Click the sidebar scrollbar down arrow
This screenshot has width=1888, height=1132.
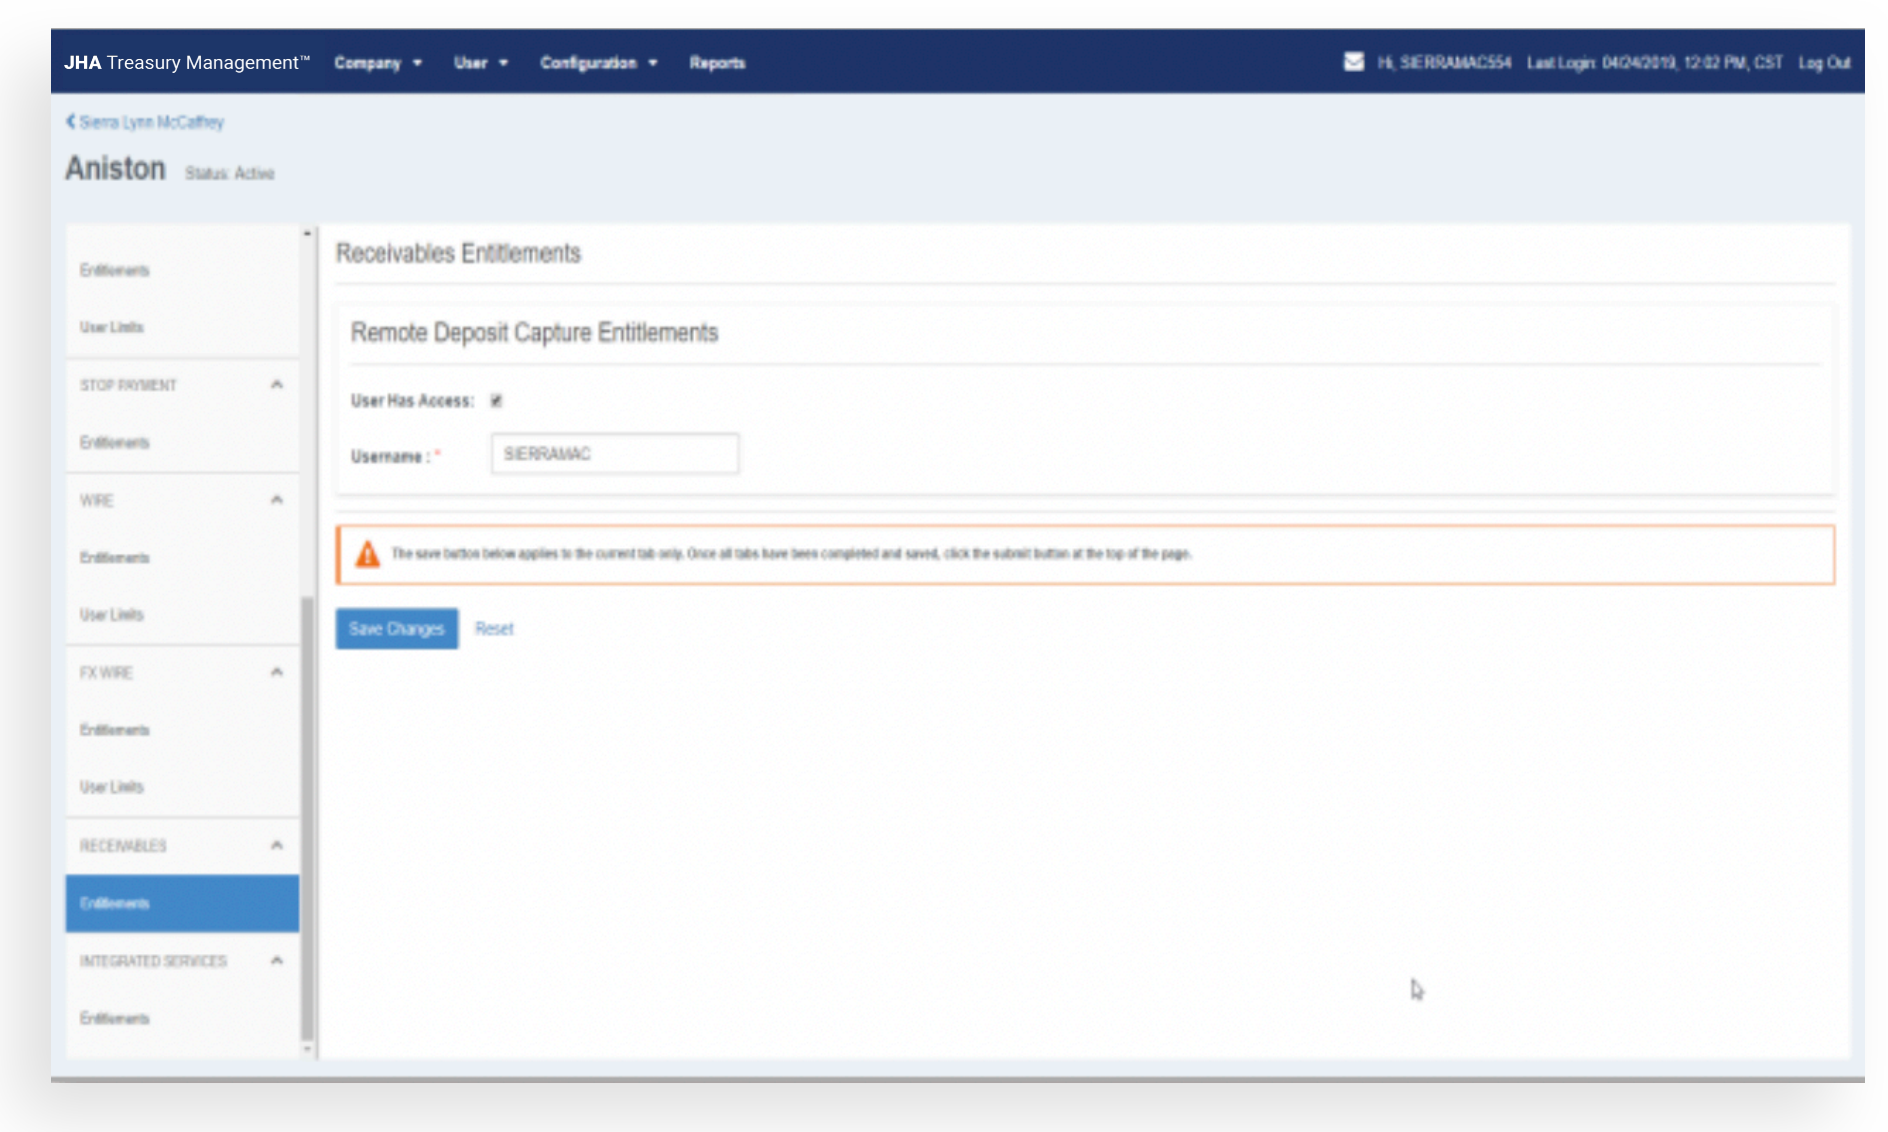pyautogui.click(x=307, y=1049)
